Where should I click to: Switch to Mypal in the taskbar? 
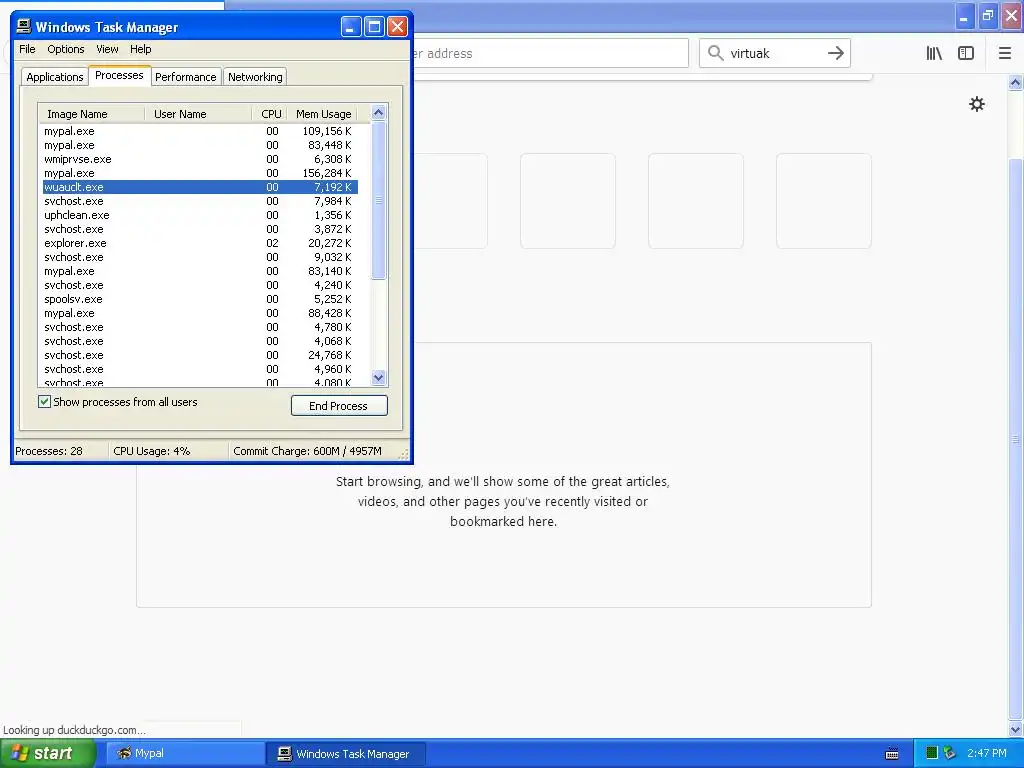pos(185,754)
